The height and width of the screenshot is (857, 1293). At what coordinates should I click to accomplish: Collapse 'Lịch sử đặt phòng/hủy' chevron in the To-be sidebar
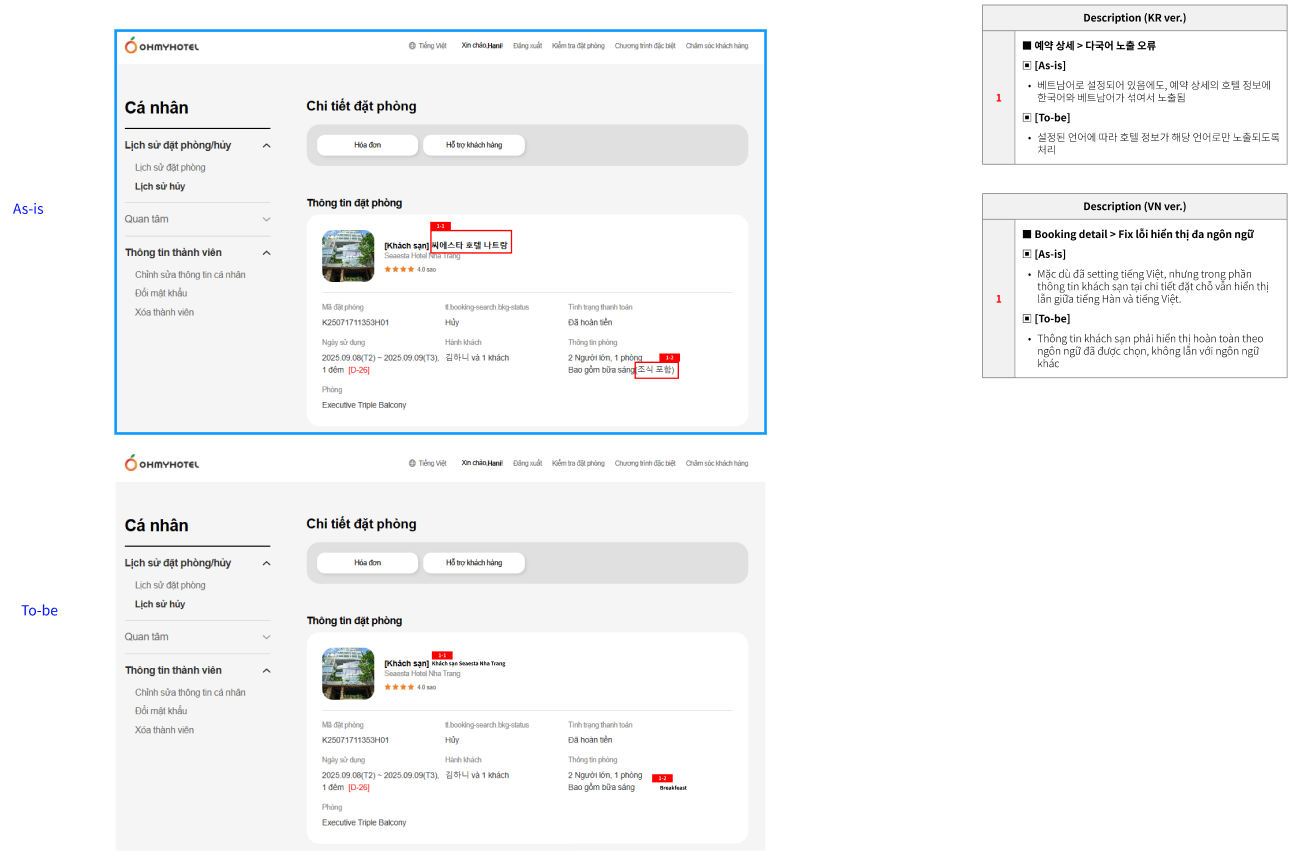pos(266,563)
